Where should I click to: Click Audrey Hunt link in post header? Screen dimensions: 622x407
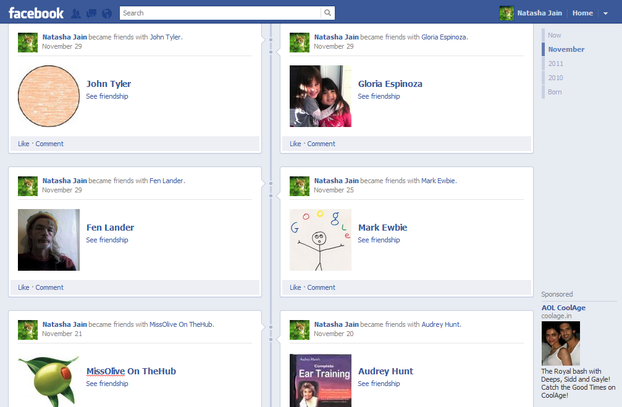[440, 324]
